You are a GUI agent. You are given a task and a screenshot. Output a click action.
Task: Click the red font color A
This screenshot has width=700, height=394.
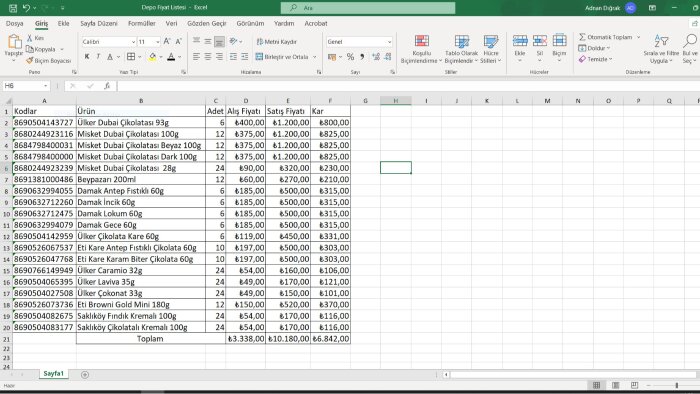point(171,57)
